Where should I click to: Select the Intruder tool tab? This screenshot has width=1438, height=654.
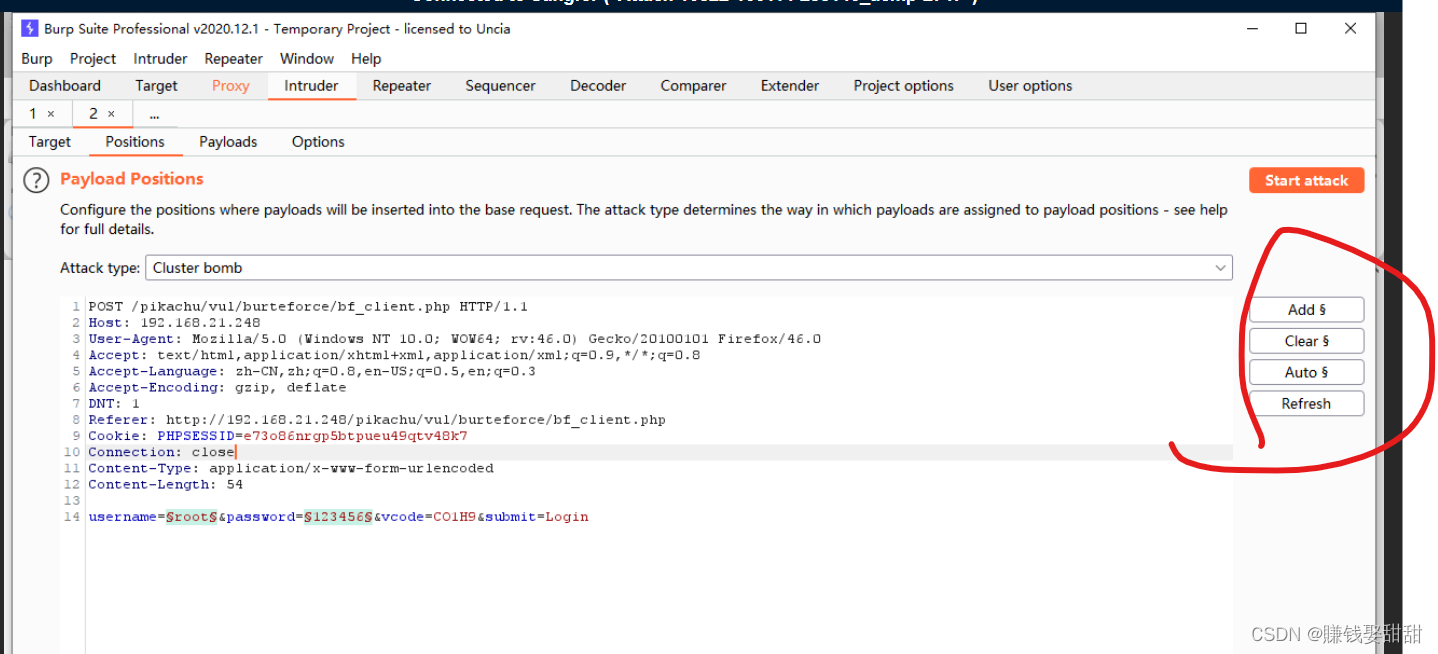[311, 86]
